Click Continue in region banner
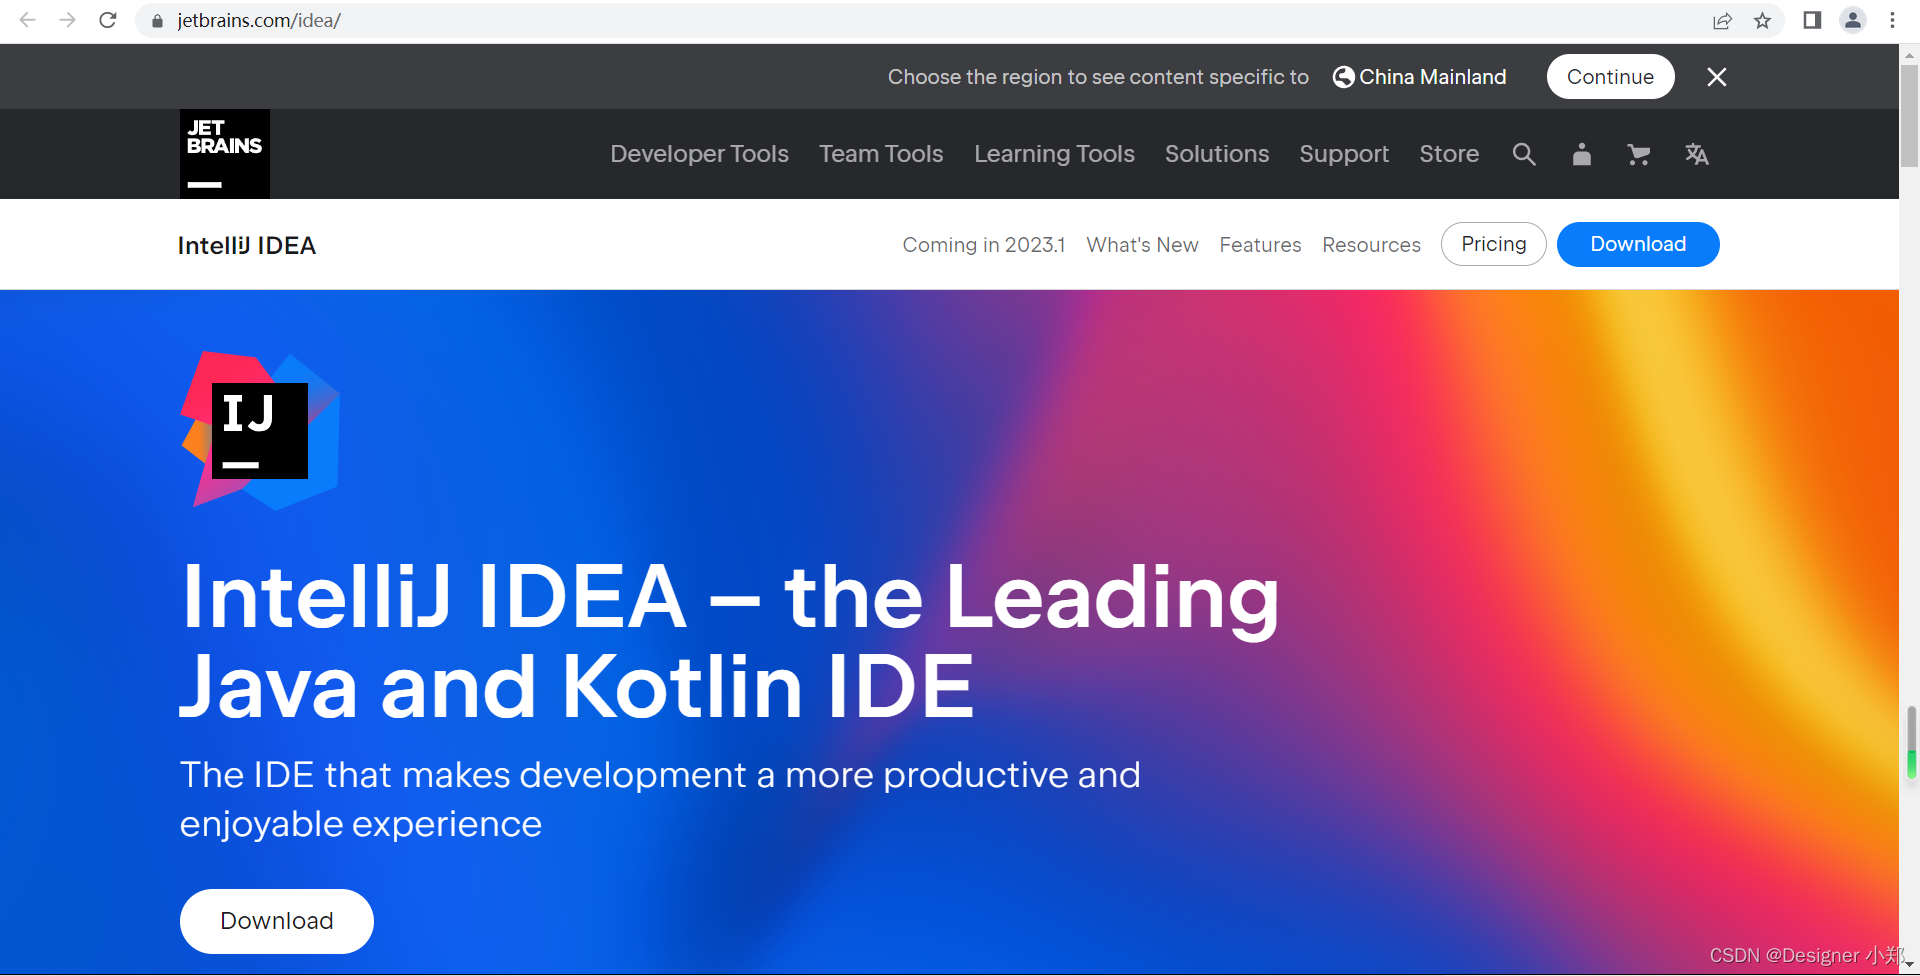 tap(1610, 77)
